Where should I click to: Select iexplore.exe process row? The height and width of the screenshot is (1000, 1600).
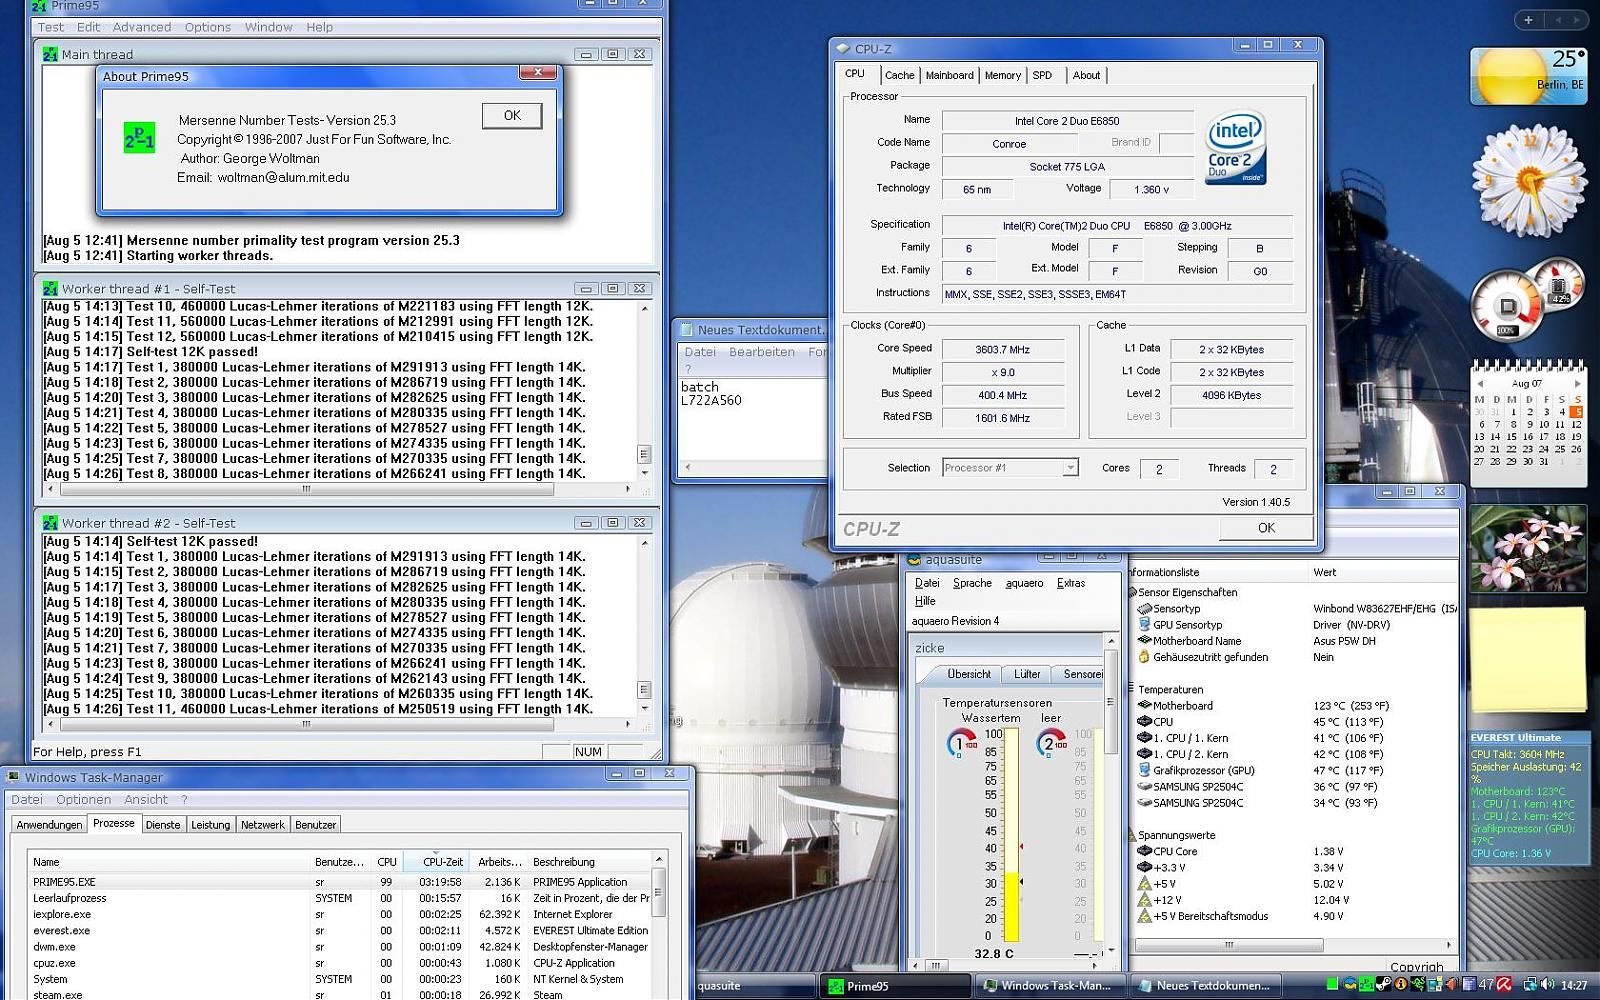click(340, 914)
